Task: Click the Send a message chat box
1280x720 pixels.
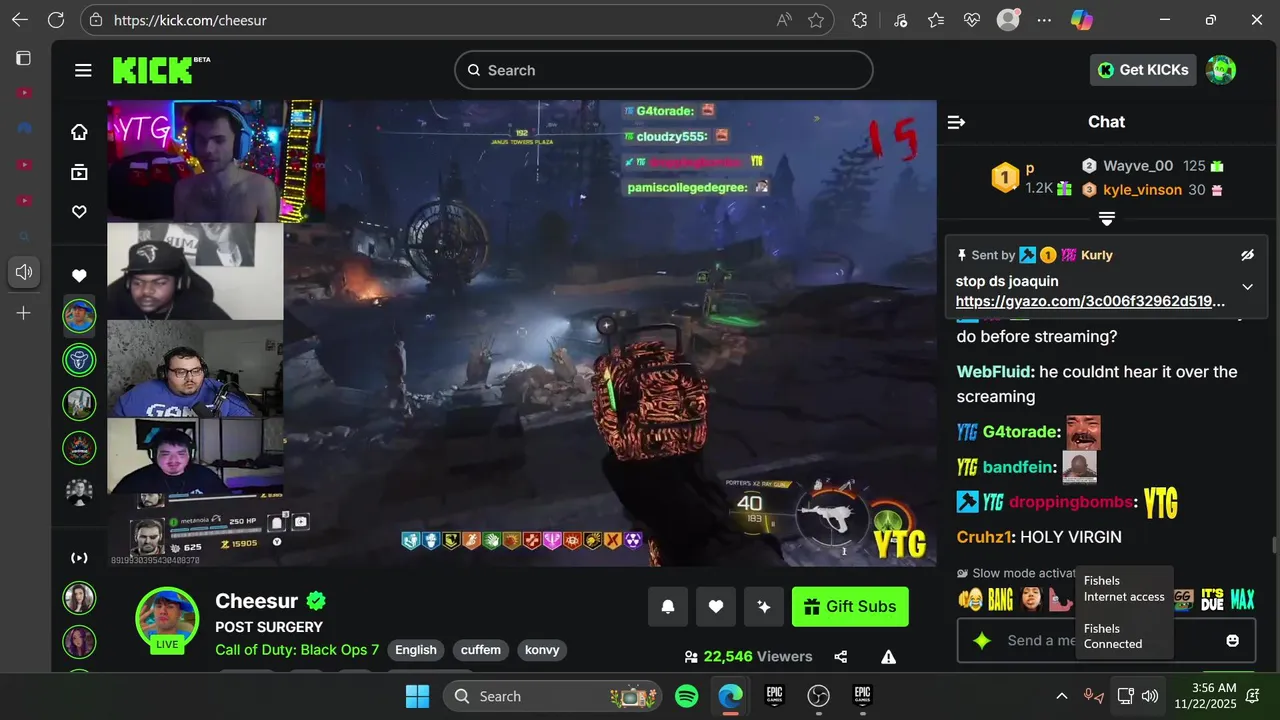Action: (x=1106, y=640)
